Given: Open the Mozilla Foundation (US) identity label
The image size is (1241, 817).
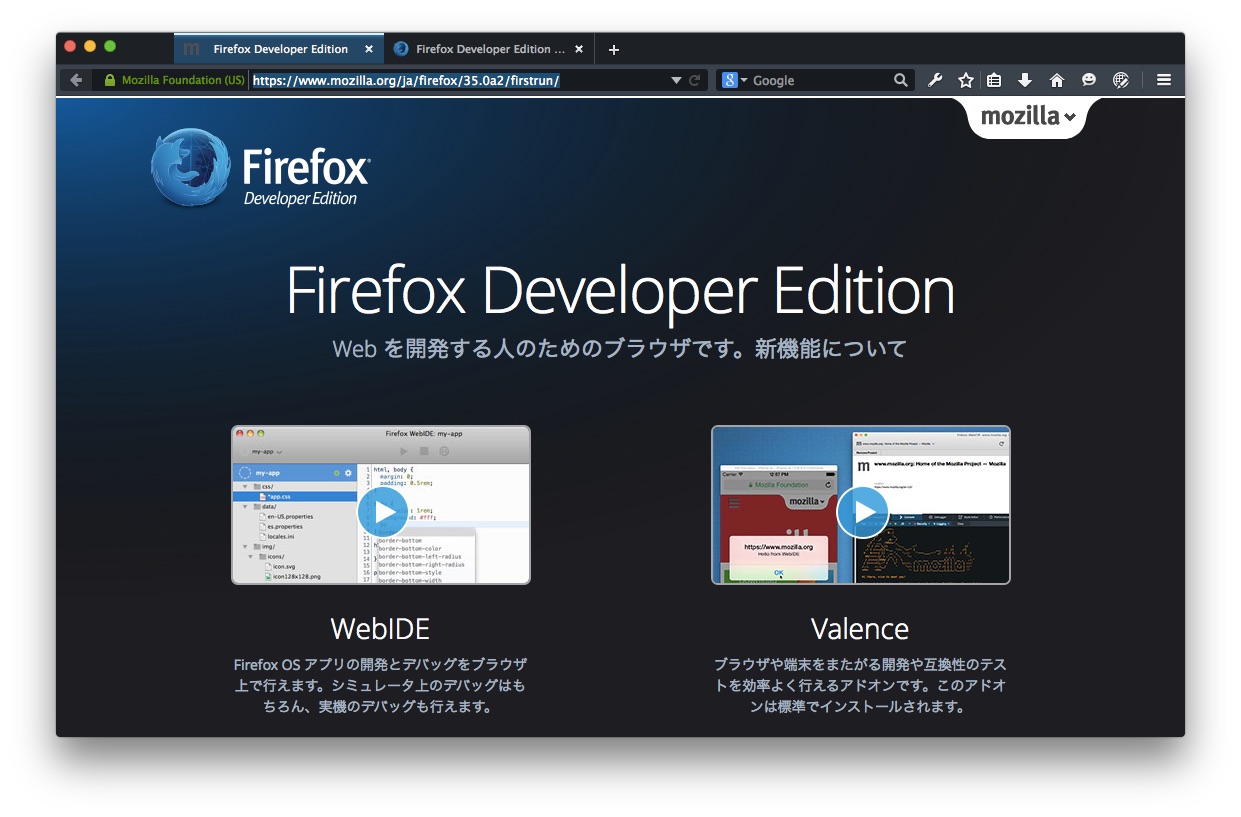Looking at the screenshot, I should (183, 80).
